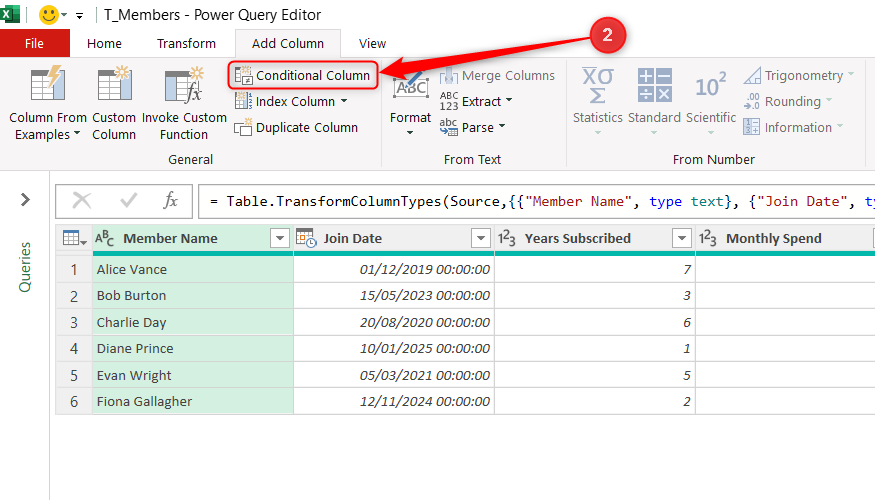Switch to the View tab
Viewport: 875px width, 500px height.
(372, 44)
